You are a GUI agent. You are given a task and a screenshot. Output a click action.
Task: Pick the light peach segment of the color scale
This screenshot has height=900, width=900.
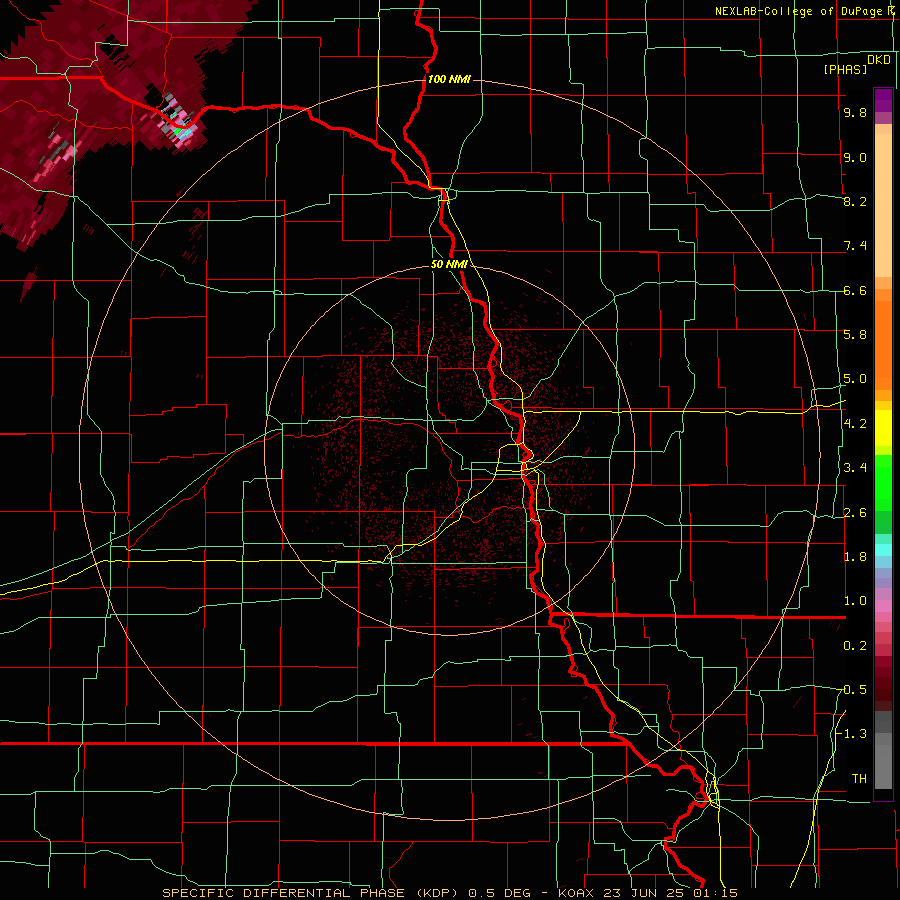883,205
